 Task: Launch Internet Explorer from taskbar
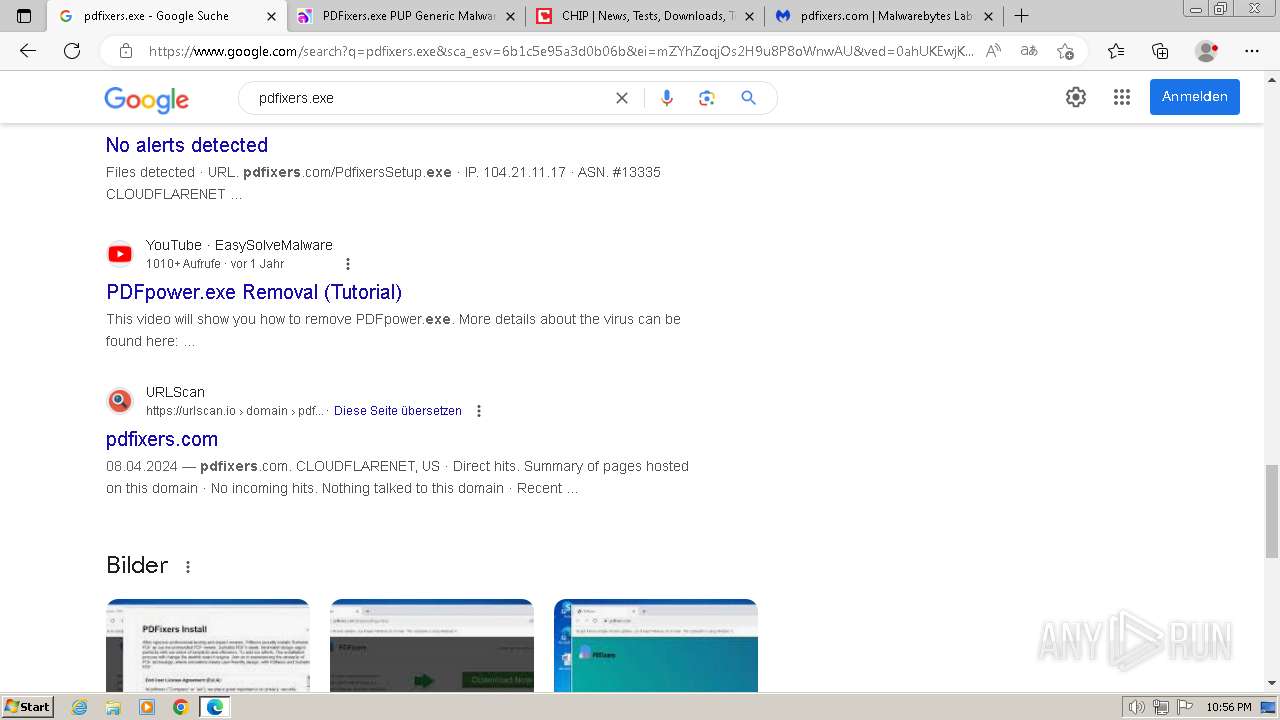(80, 707)
